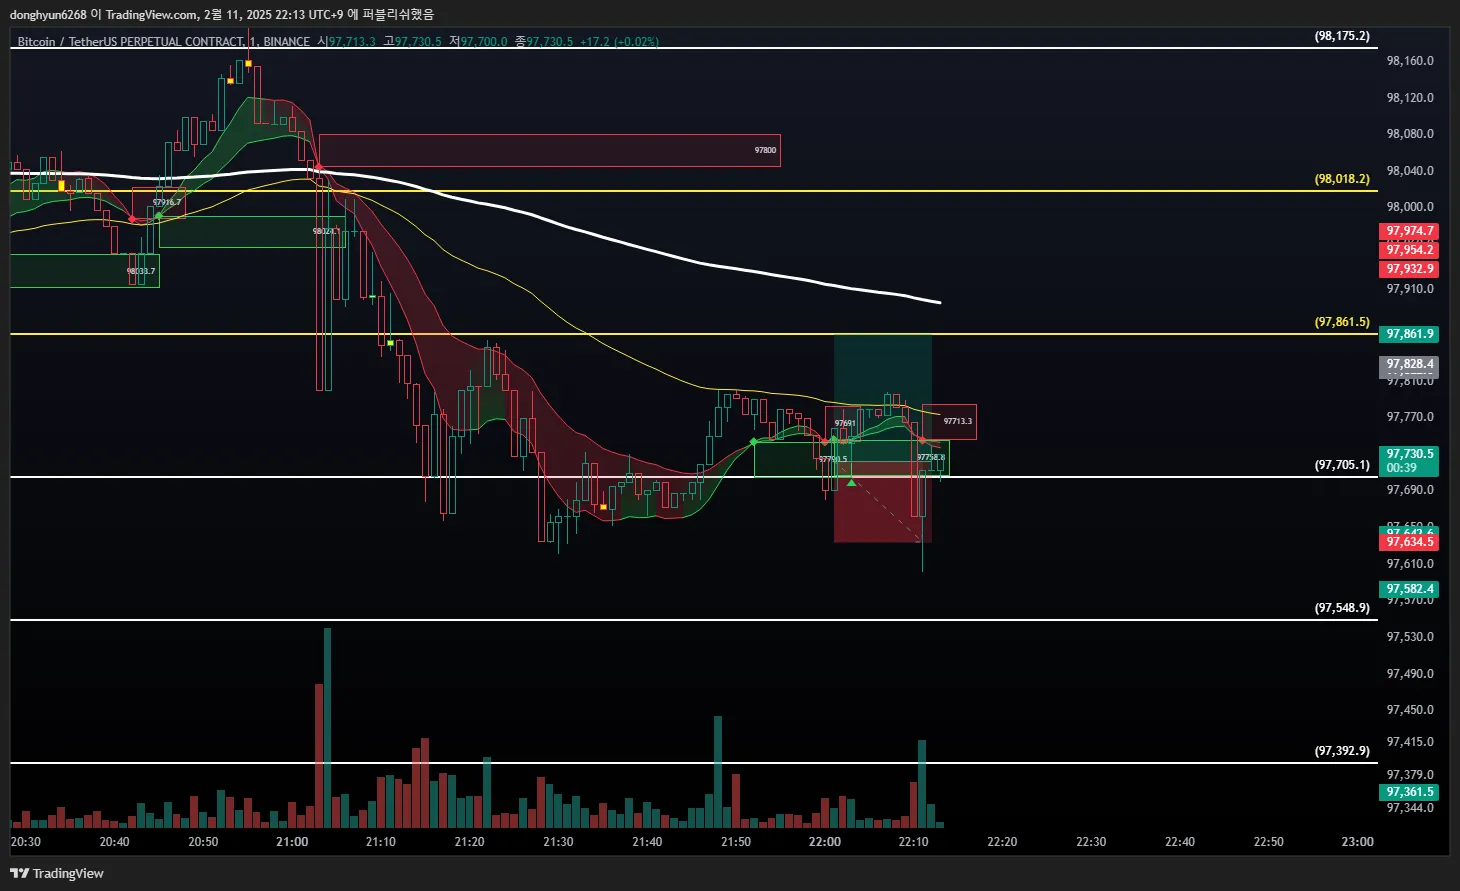Click the red price tag 97,932.9
This screenshot has height=891, width=1460.
coord(1409,269)
